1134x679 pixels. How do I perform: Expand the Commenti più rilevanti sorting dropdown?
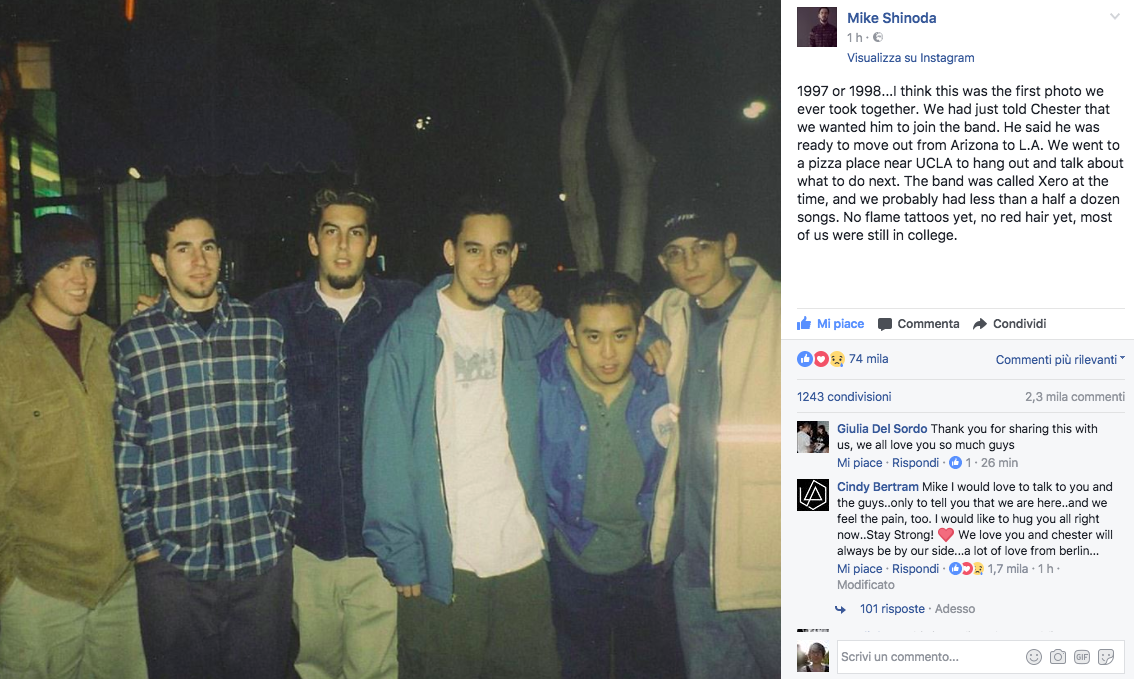pos(1060,359)
